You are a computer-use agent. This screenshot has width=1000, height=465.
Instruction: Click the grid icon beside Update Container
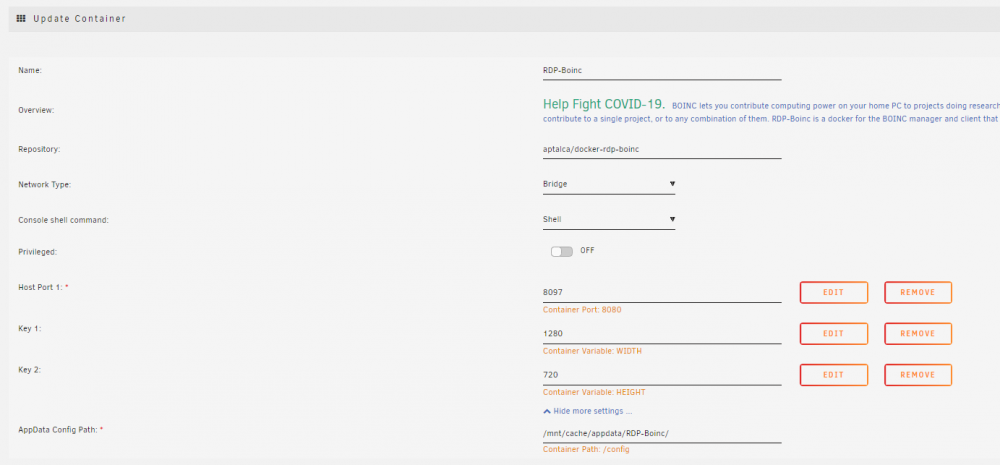pos(20,18)
